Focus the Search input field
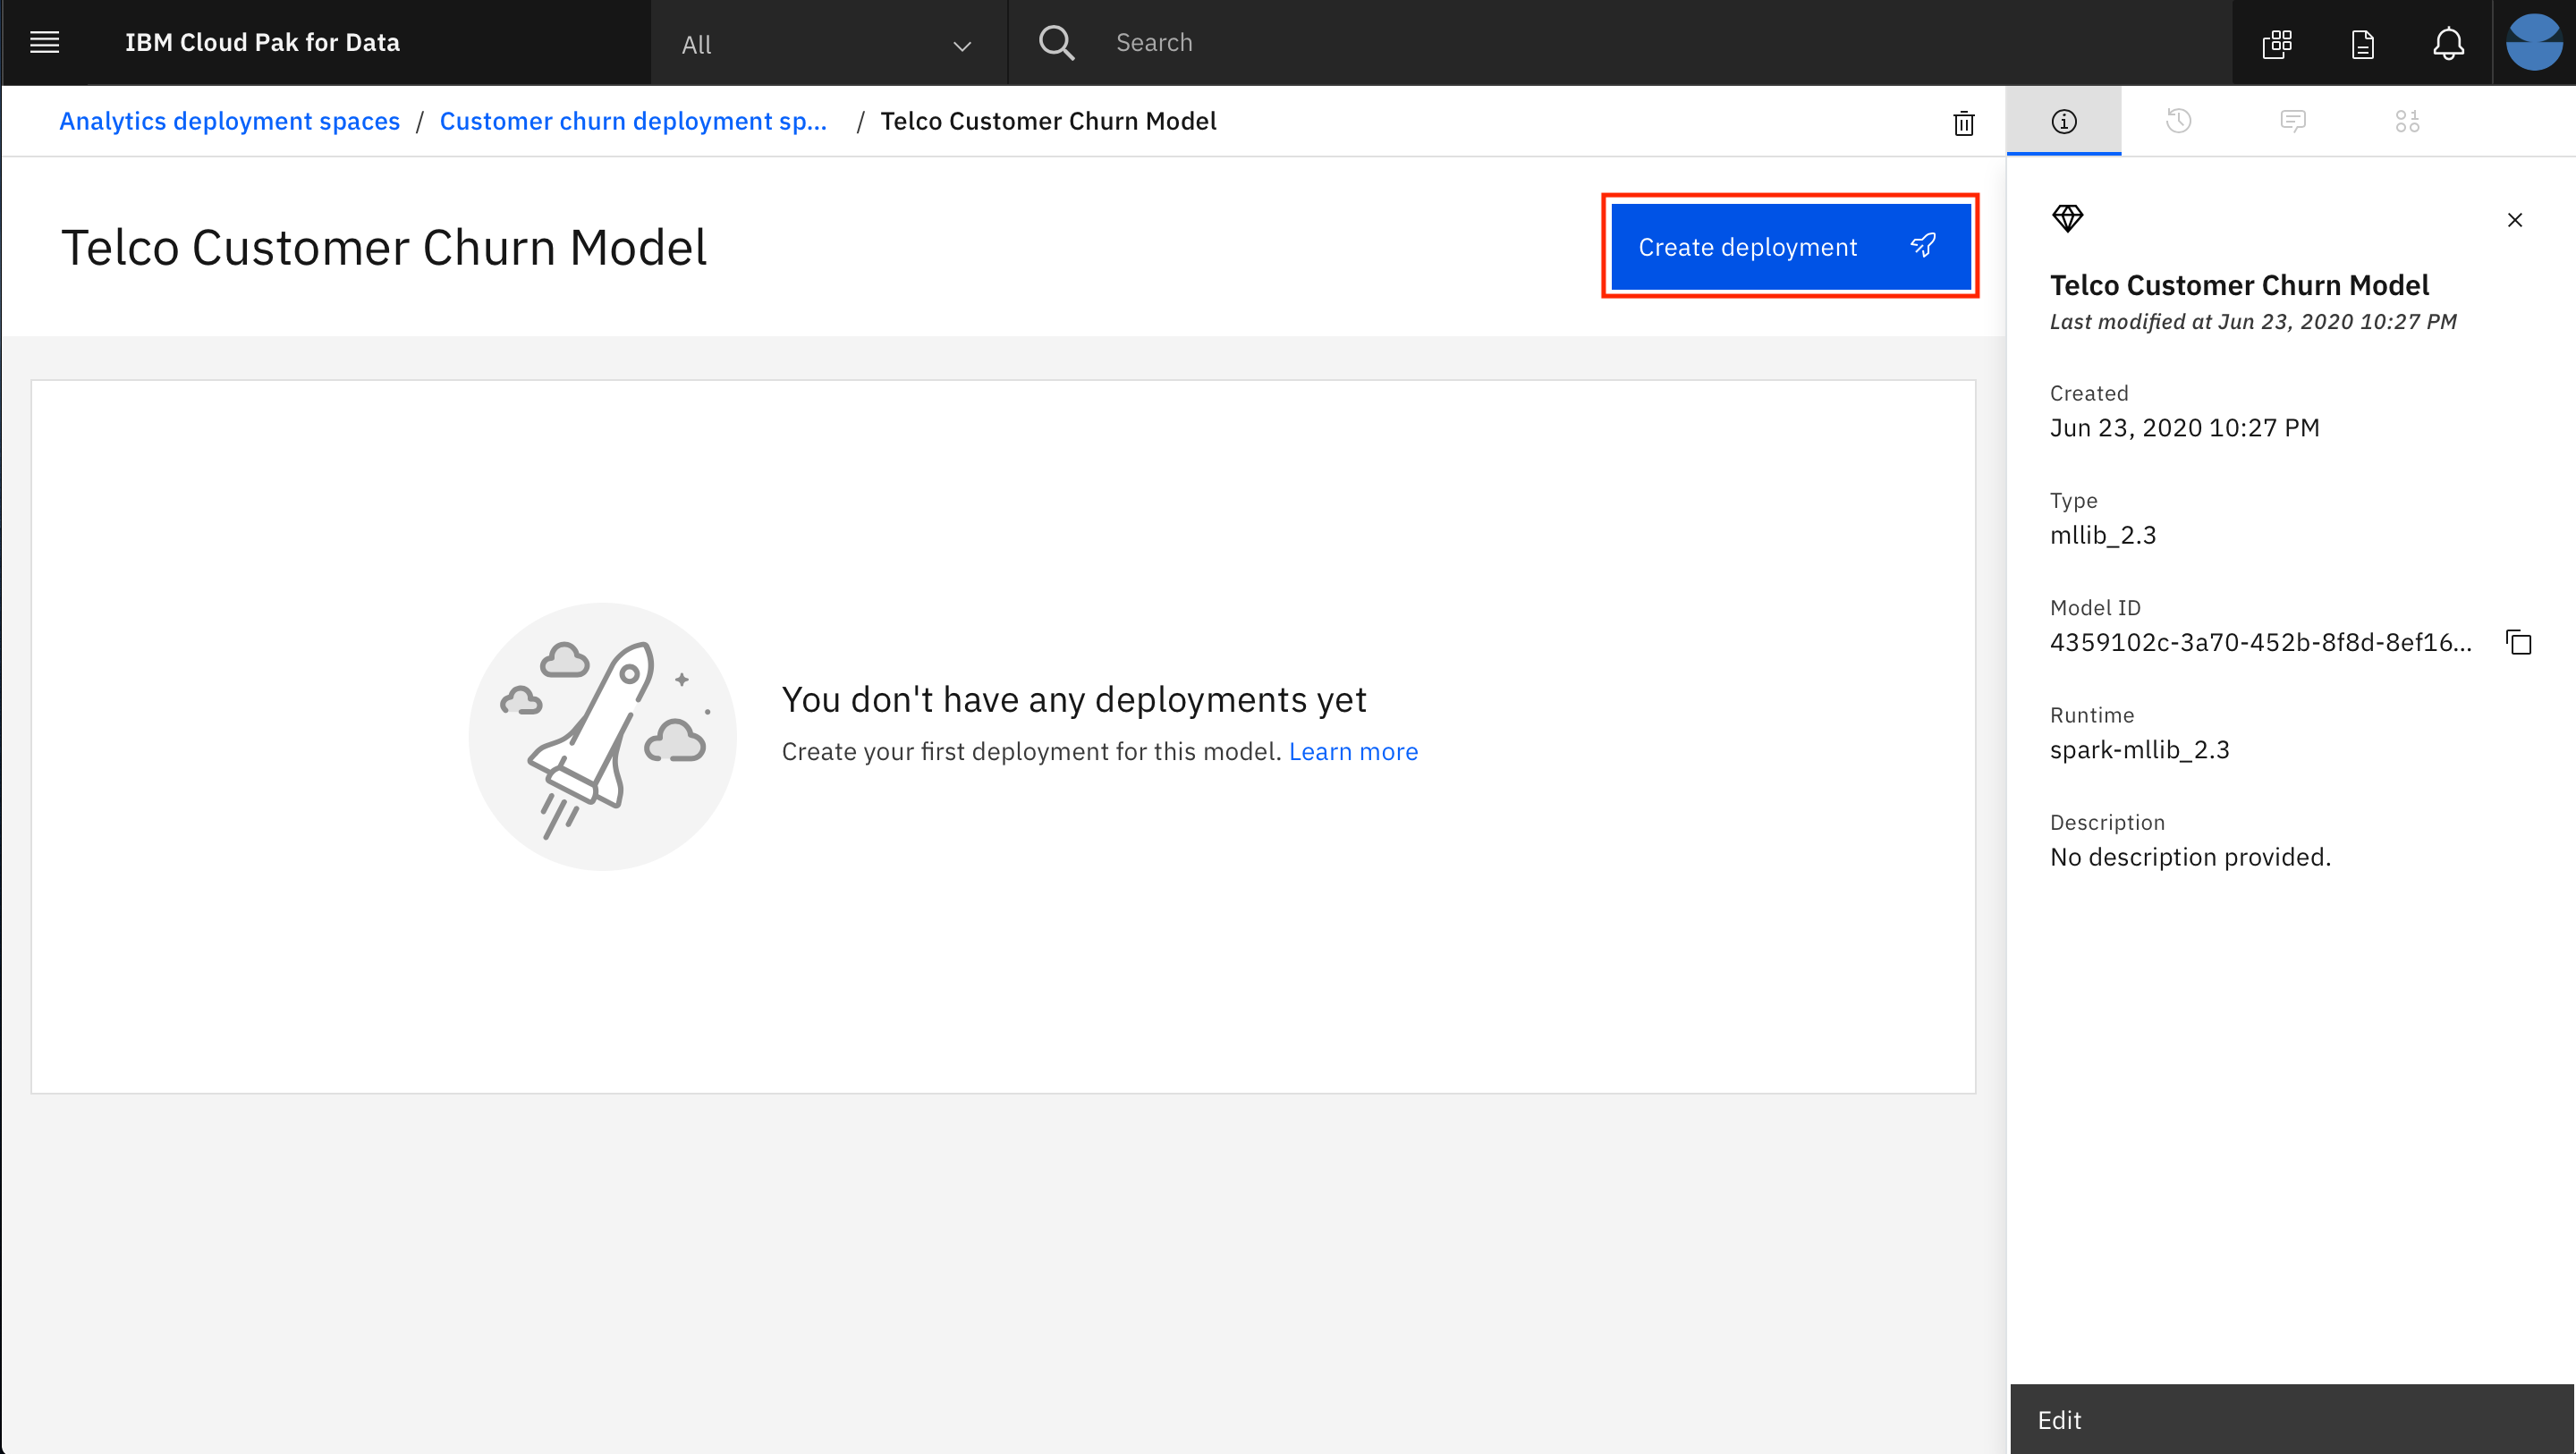The height and width of the screenshot is (1454, 2576). coord(1600,43)
